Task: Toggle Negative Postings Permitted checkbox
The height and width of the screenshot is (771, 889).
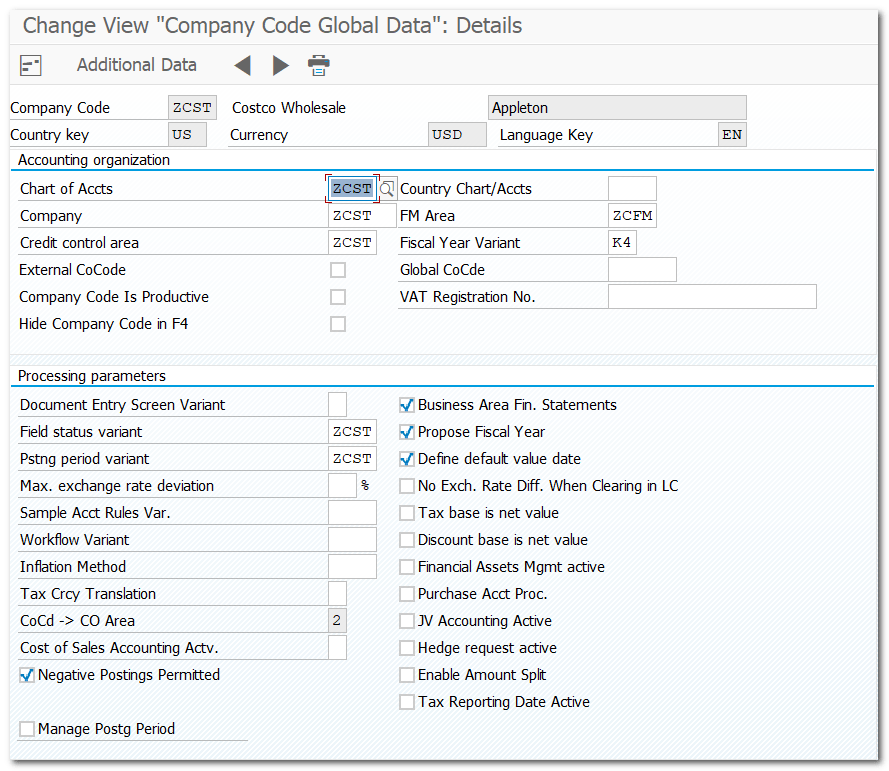Action: [27, 676]
